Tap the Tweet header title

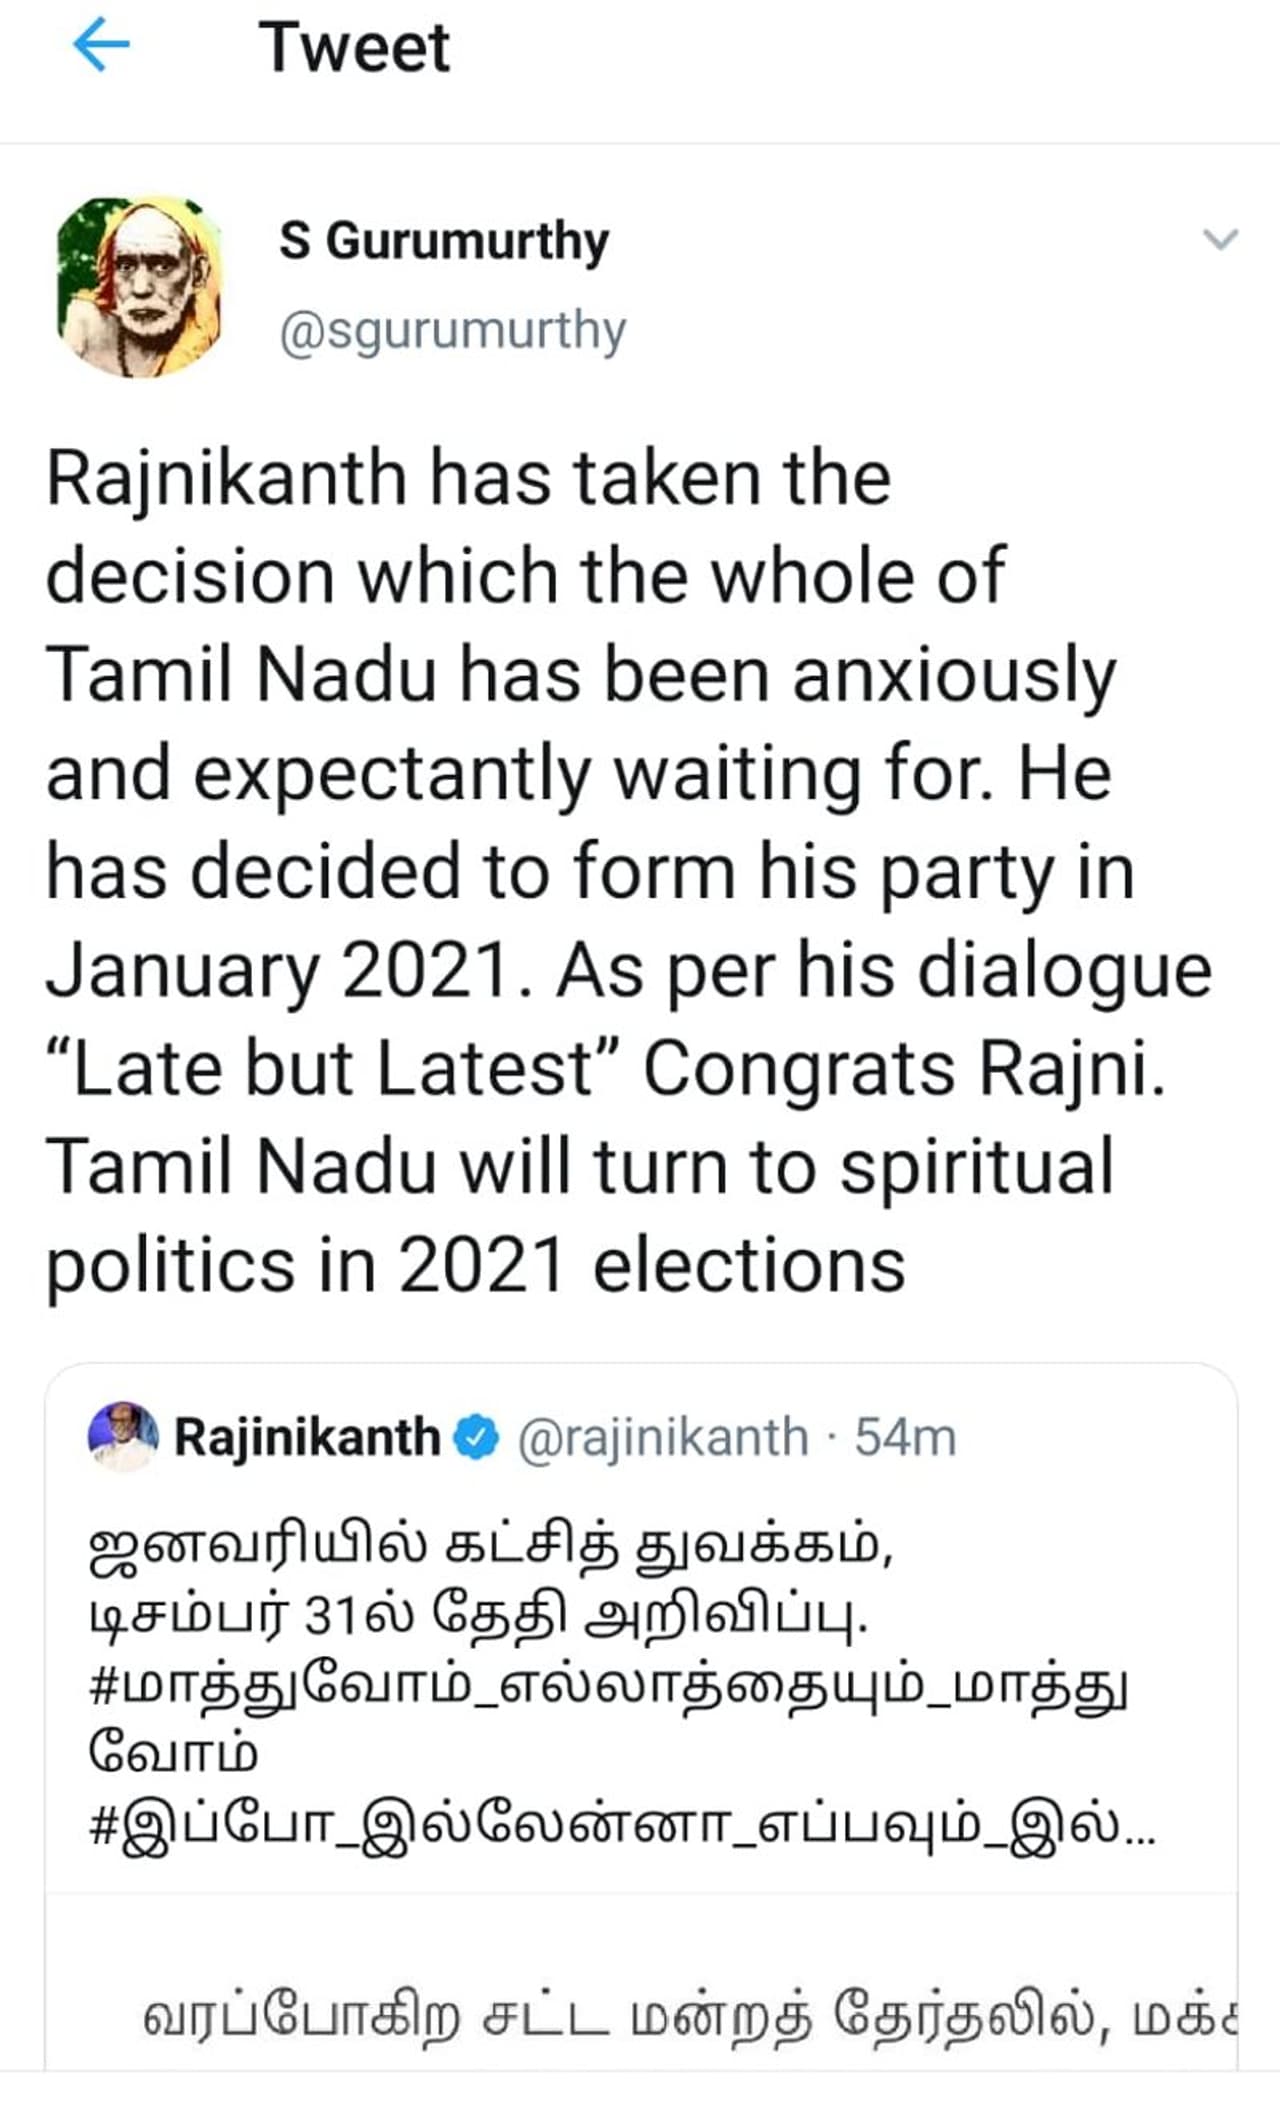(354, 47)
